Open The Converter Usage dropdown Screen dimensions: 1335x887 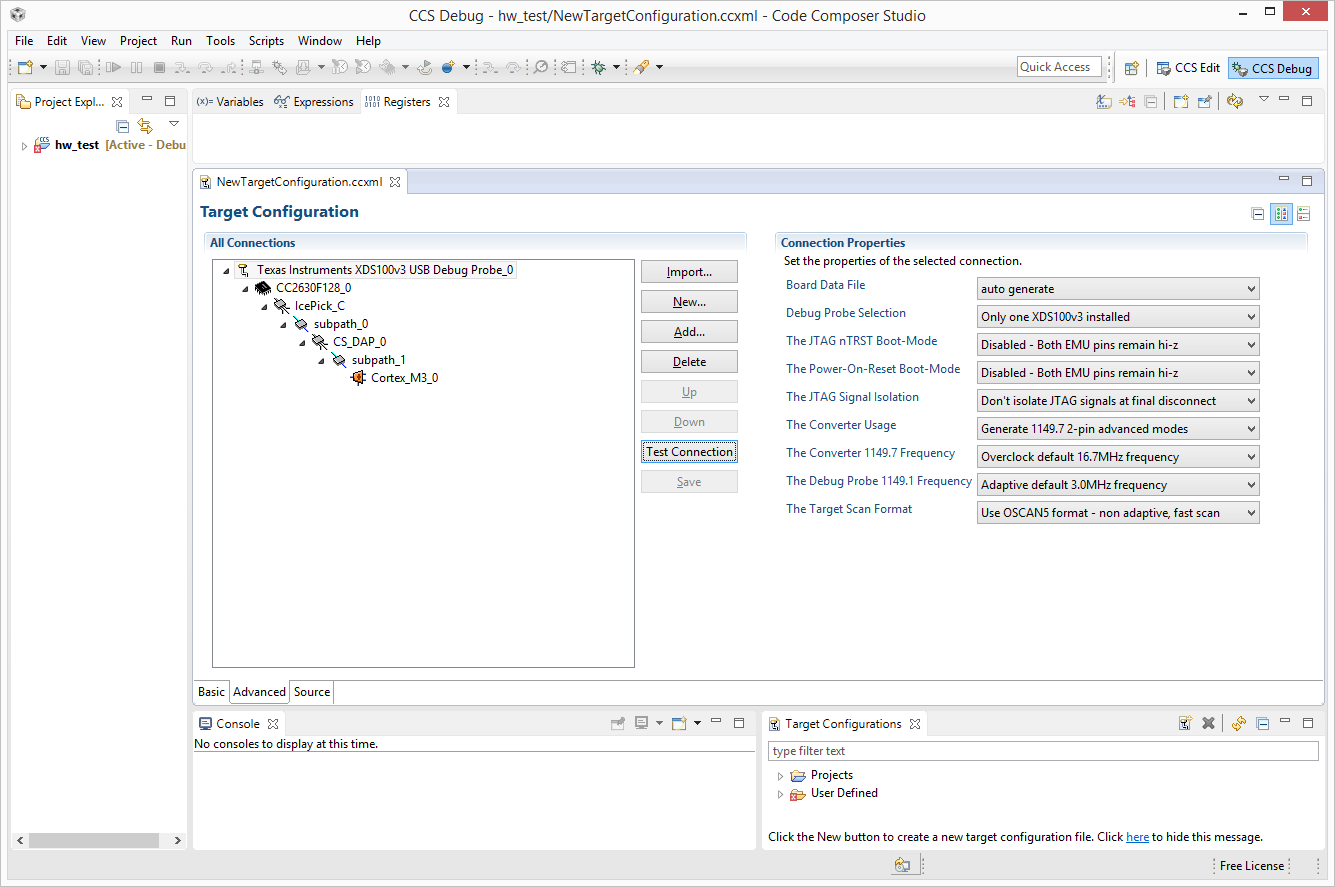pyautogui.click(x=1118, y=429)
